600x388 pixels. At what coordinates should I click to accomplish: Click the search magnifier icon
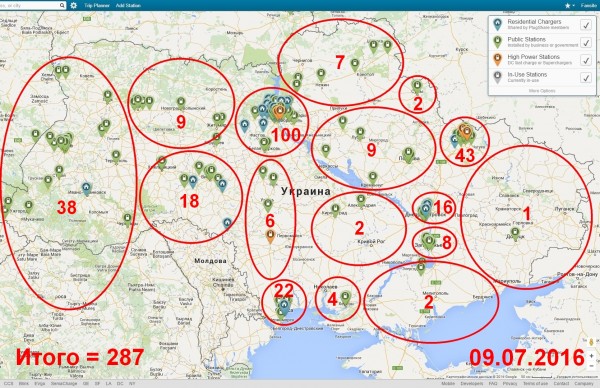(x=62, y=5)
